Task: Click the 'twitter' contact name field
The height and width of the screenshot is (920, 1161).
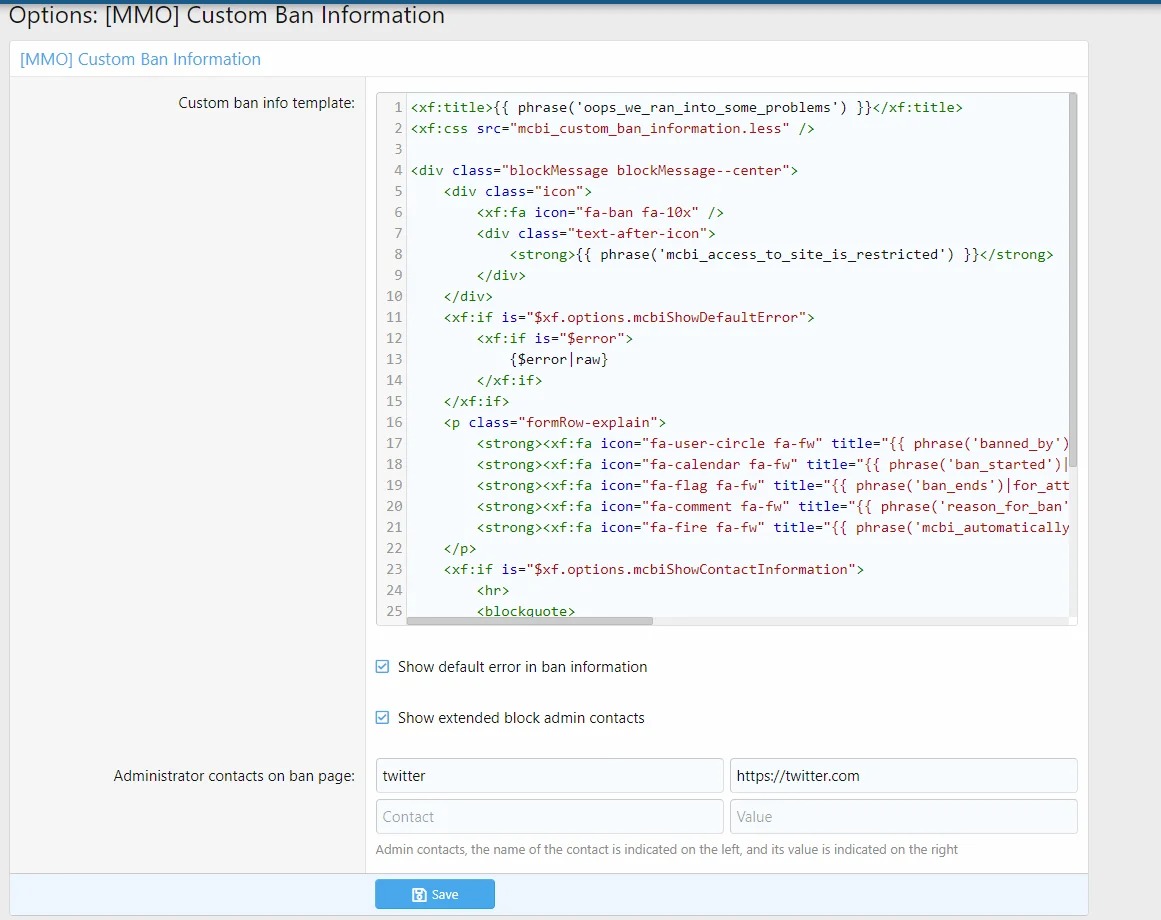Action: tap(549, 775)
